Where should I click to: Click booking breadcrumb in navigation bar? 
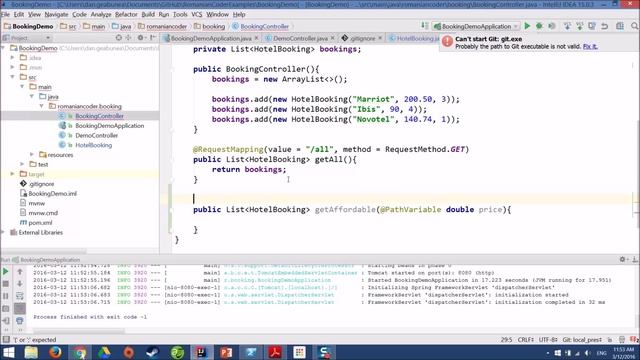[x=209, y=26]
